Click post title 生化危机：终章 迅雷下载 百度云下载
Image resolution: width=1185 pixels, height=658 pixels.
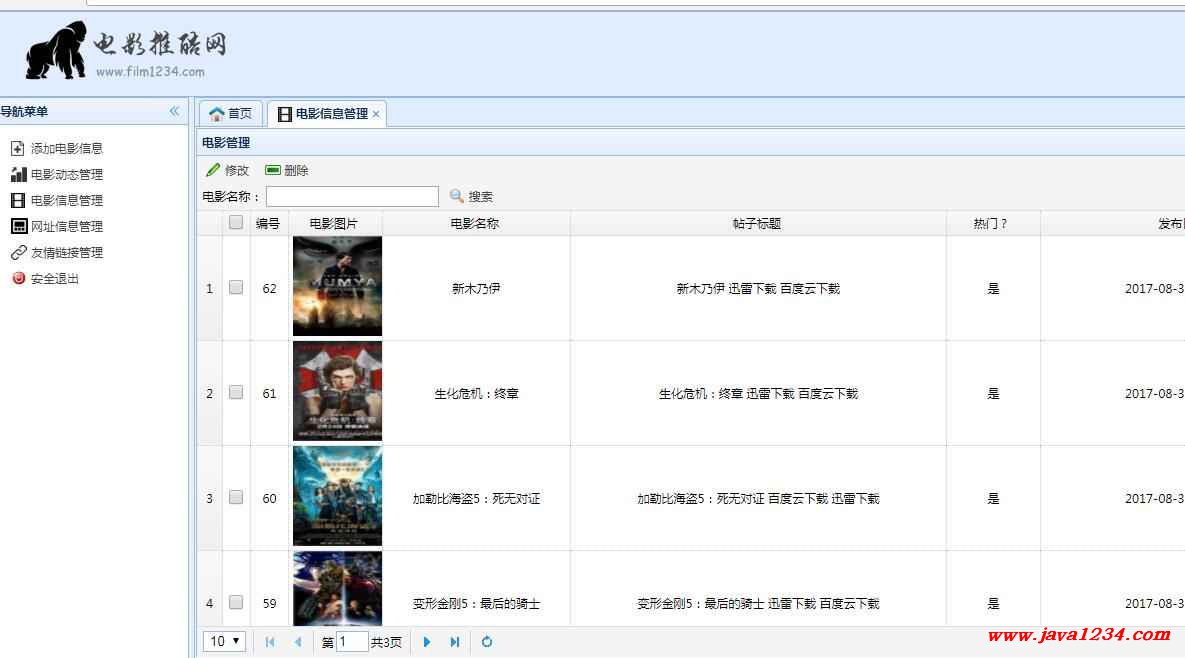[x=758, y=394]
